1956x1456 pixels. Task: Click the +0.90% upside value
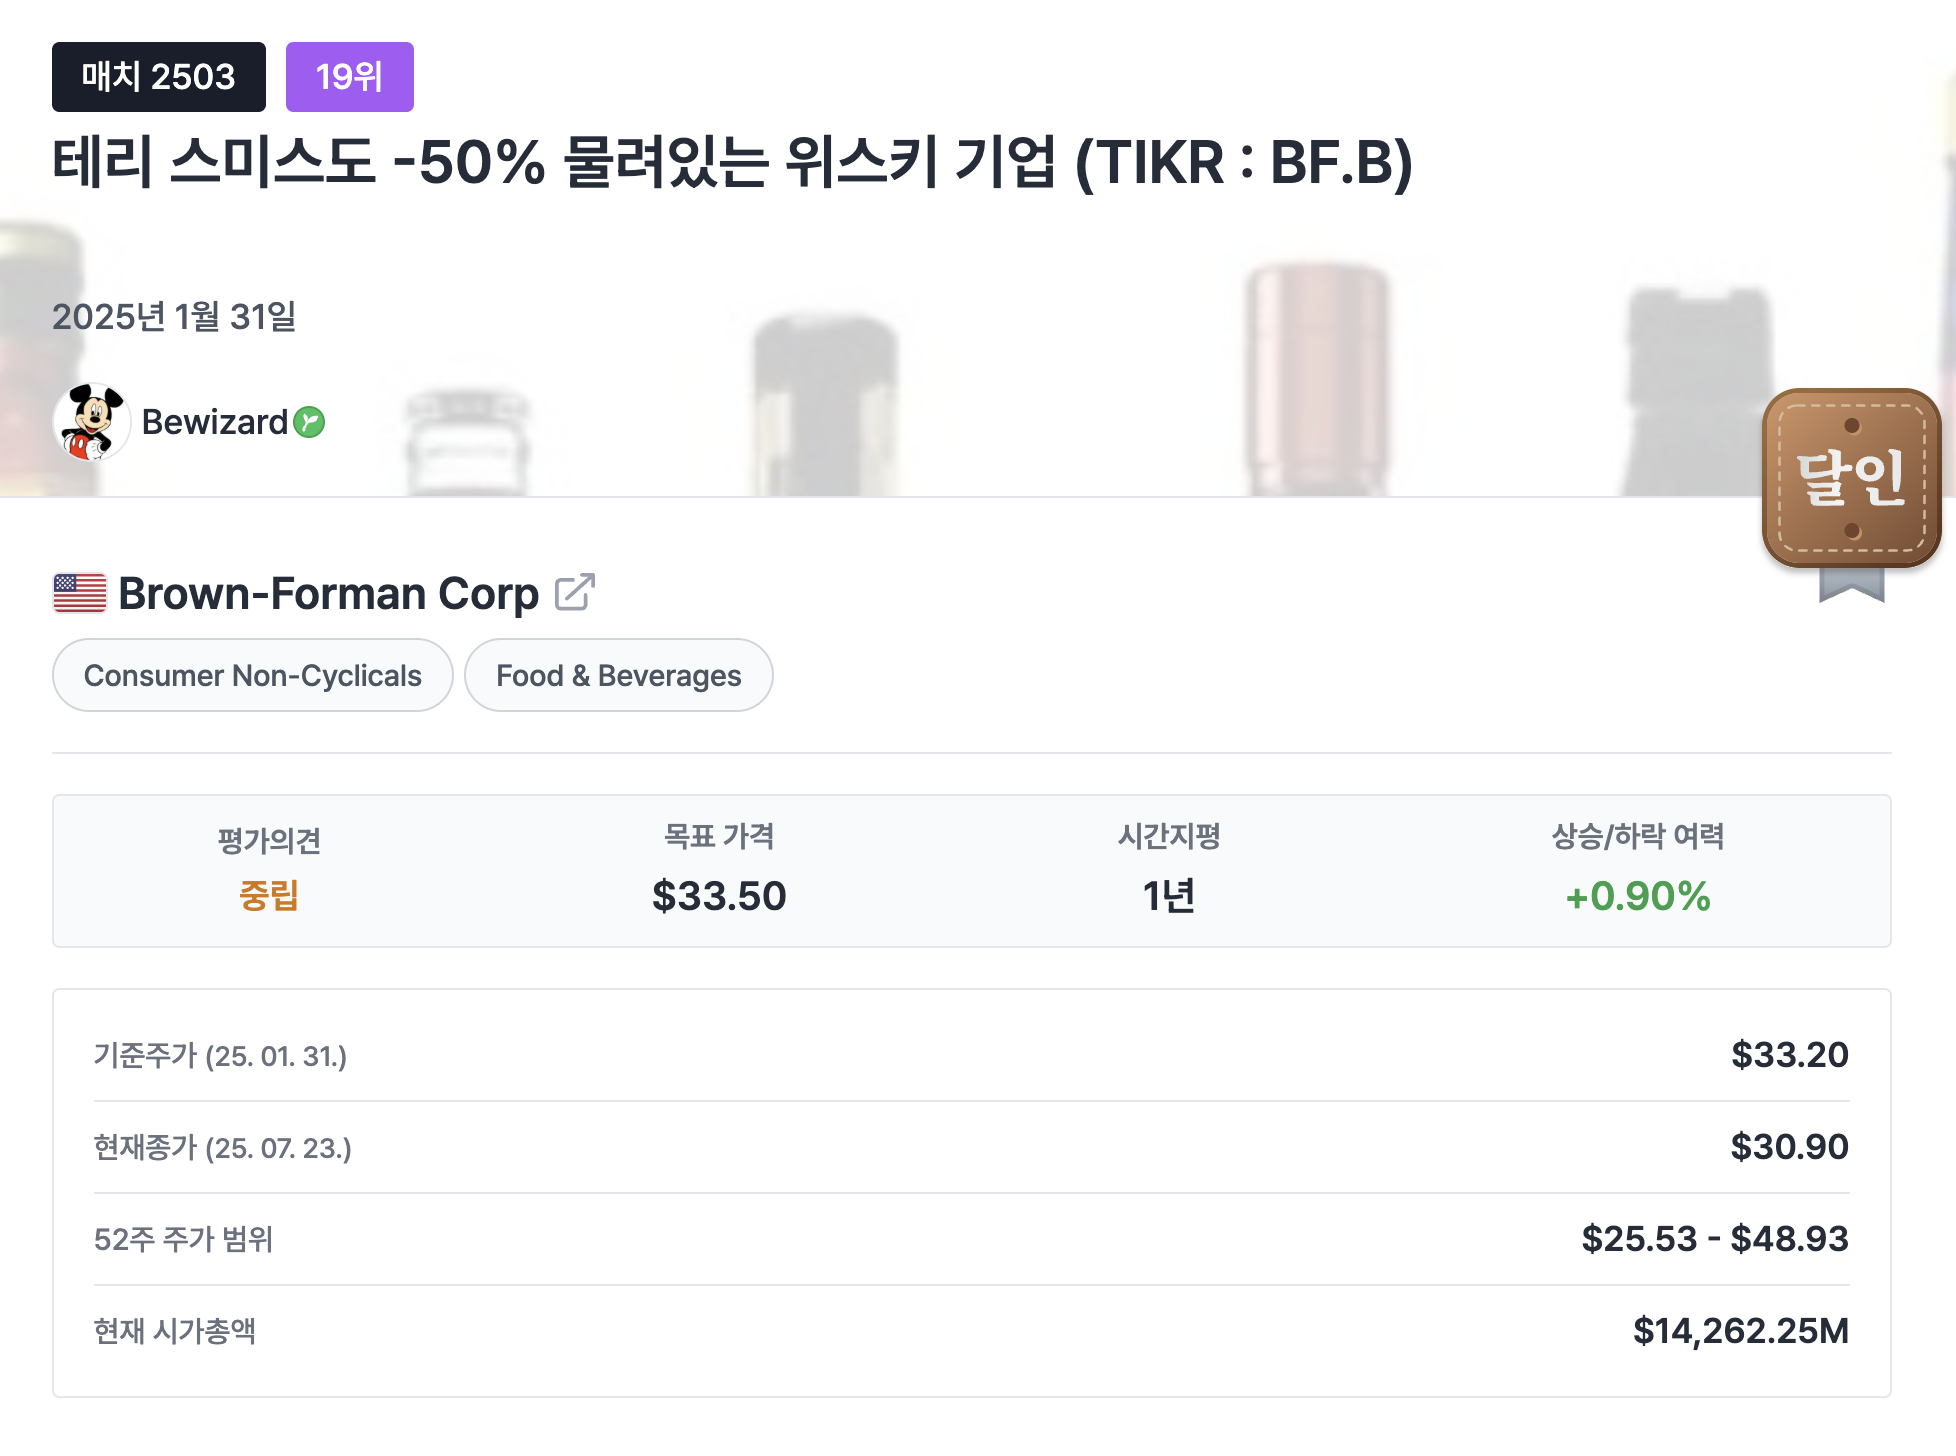coord(1637,896)
